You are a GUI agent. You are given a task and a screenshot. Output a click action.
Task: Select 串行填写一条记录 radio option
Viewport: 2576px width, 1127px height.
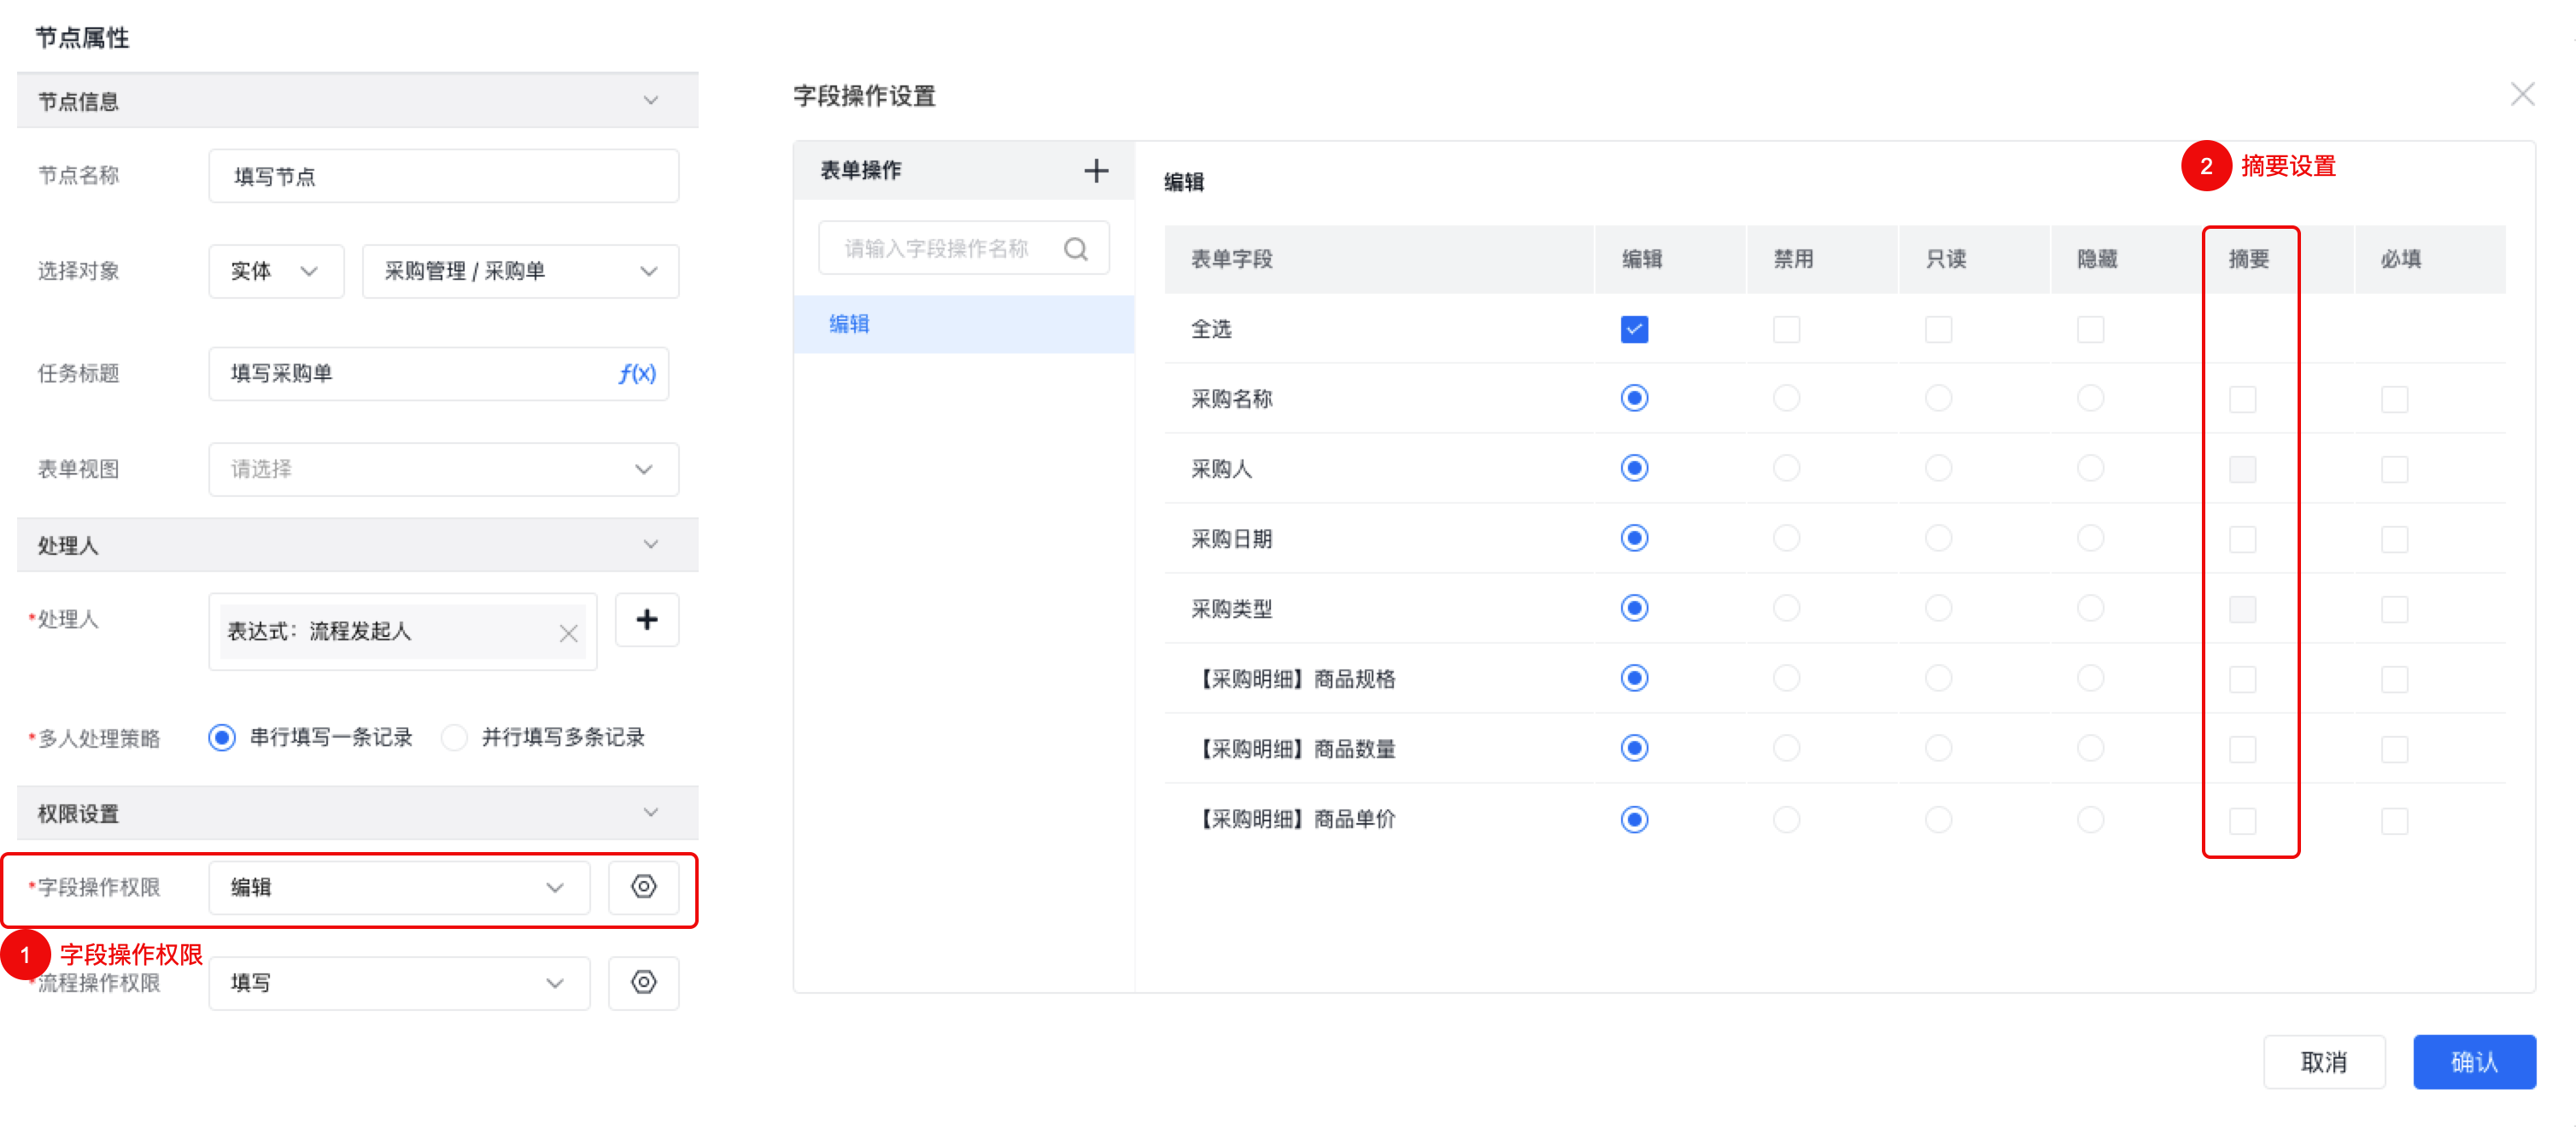tap(222, 738)
